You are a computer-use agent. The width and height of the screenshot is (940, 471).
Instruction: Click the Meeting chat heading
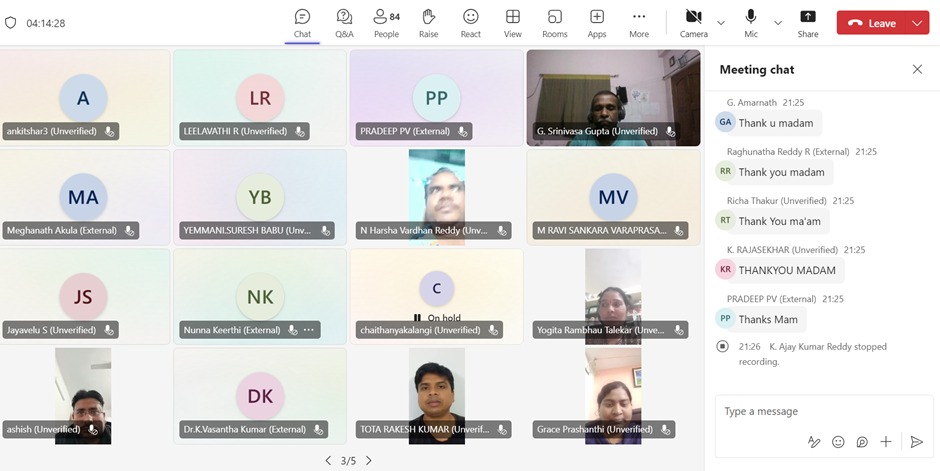point(757,70)
